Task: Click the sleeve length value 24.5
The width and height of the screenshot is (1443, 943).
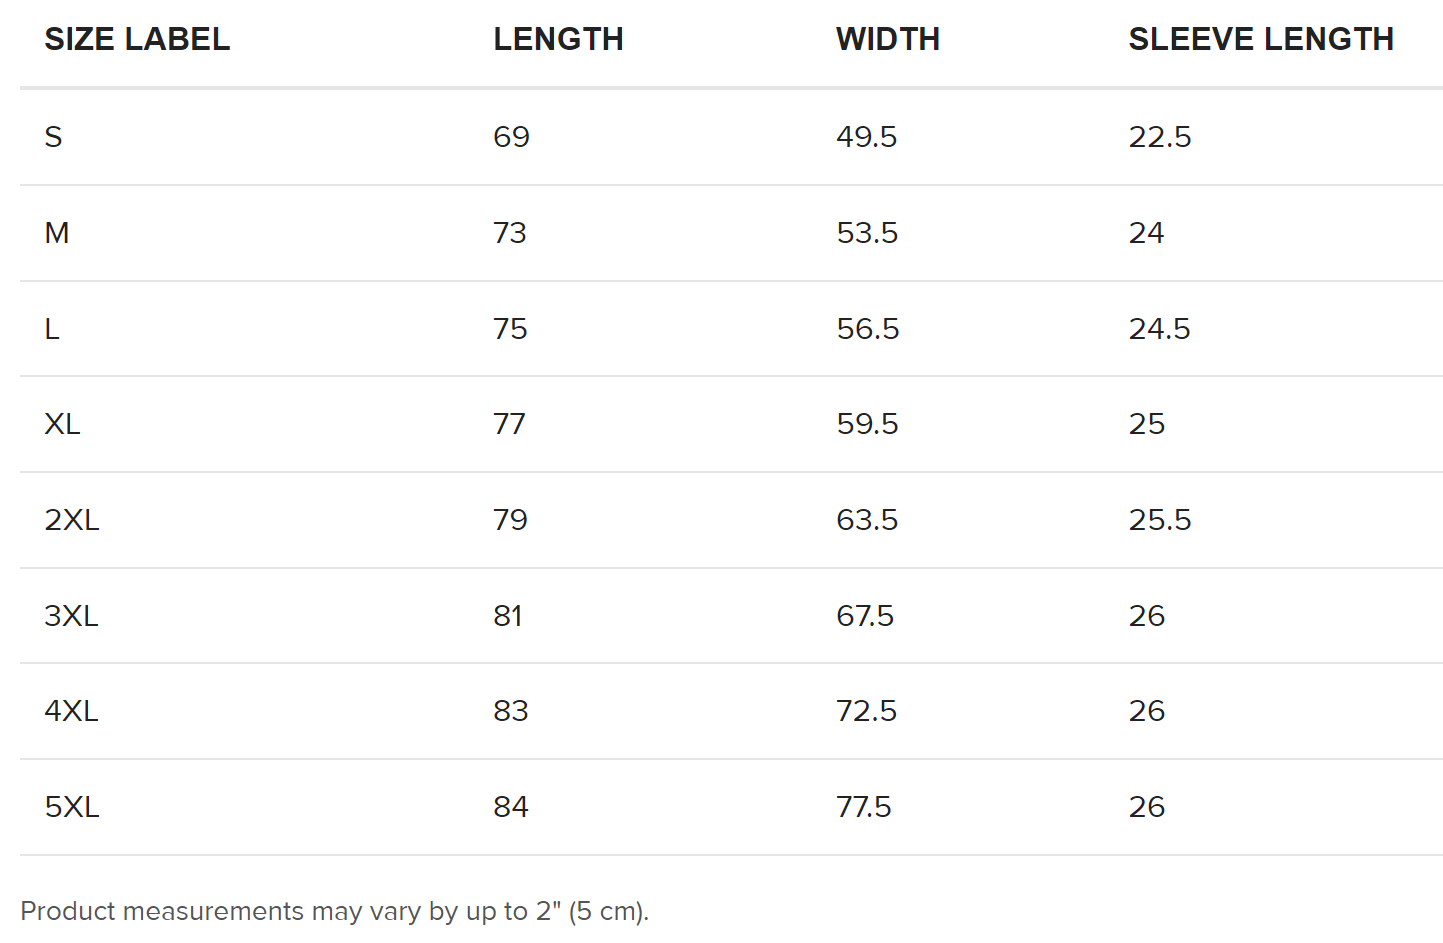Action: [1160, 329]
